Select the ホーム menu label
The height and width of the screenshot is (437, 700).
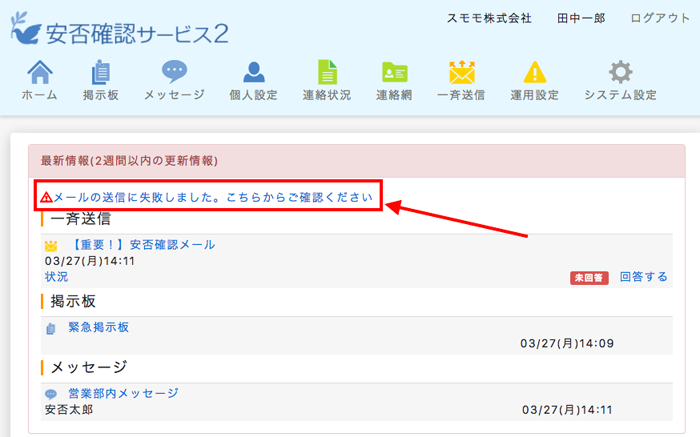tap(40, 95)
